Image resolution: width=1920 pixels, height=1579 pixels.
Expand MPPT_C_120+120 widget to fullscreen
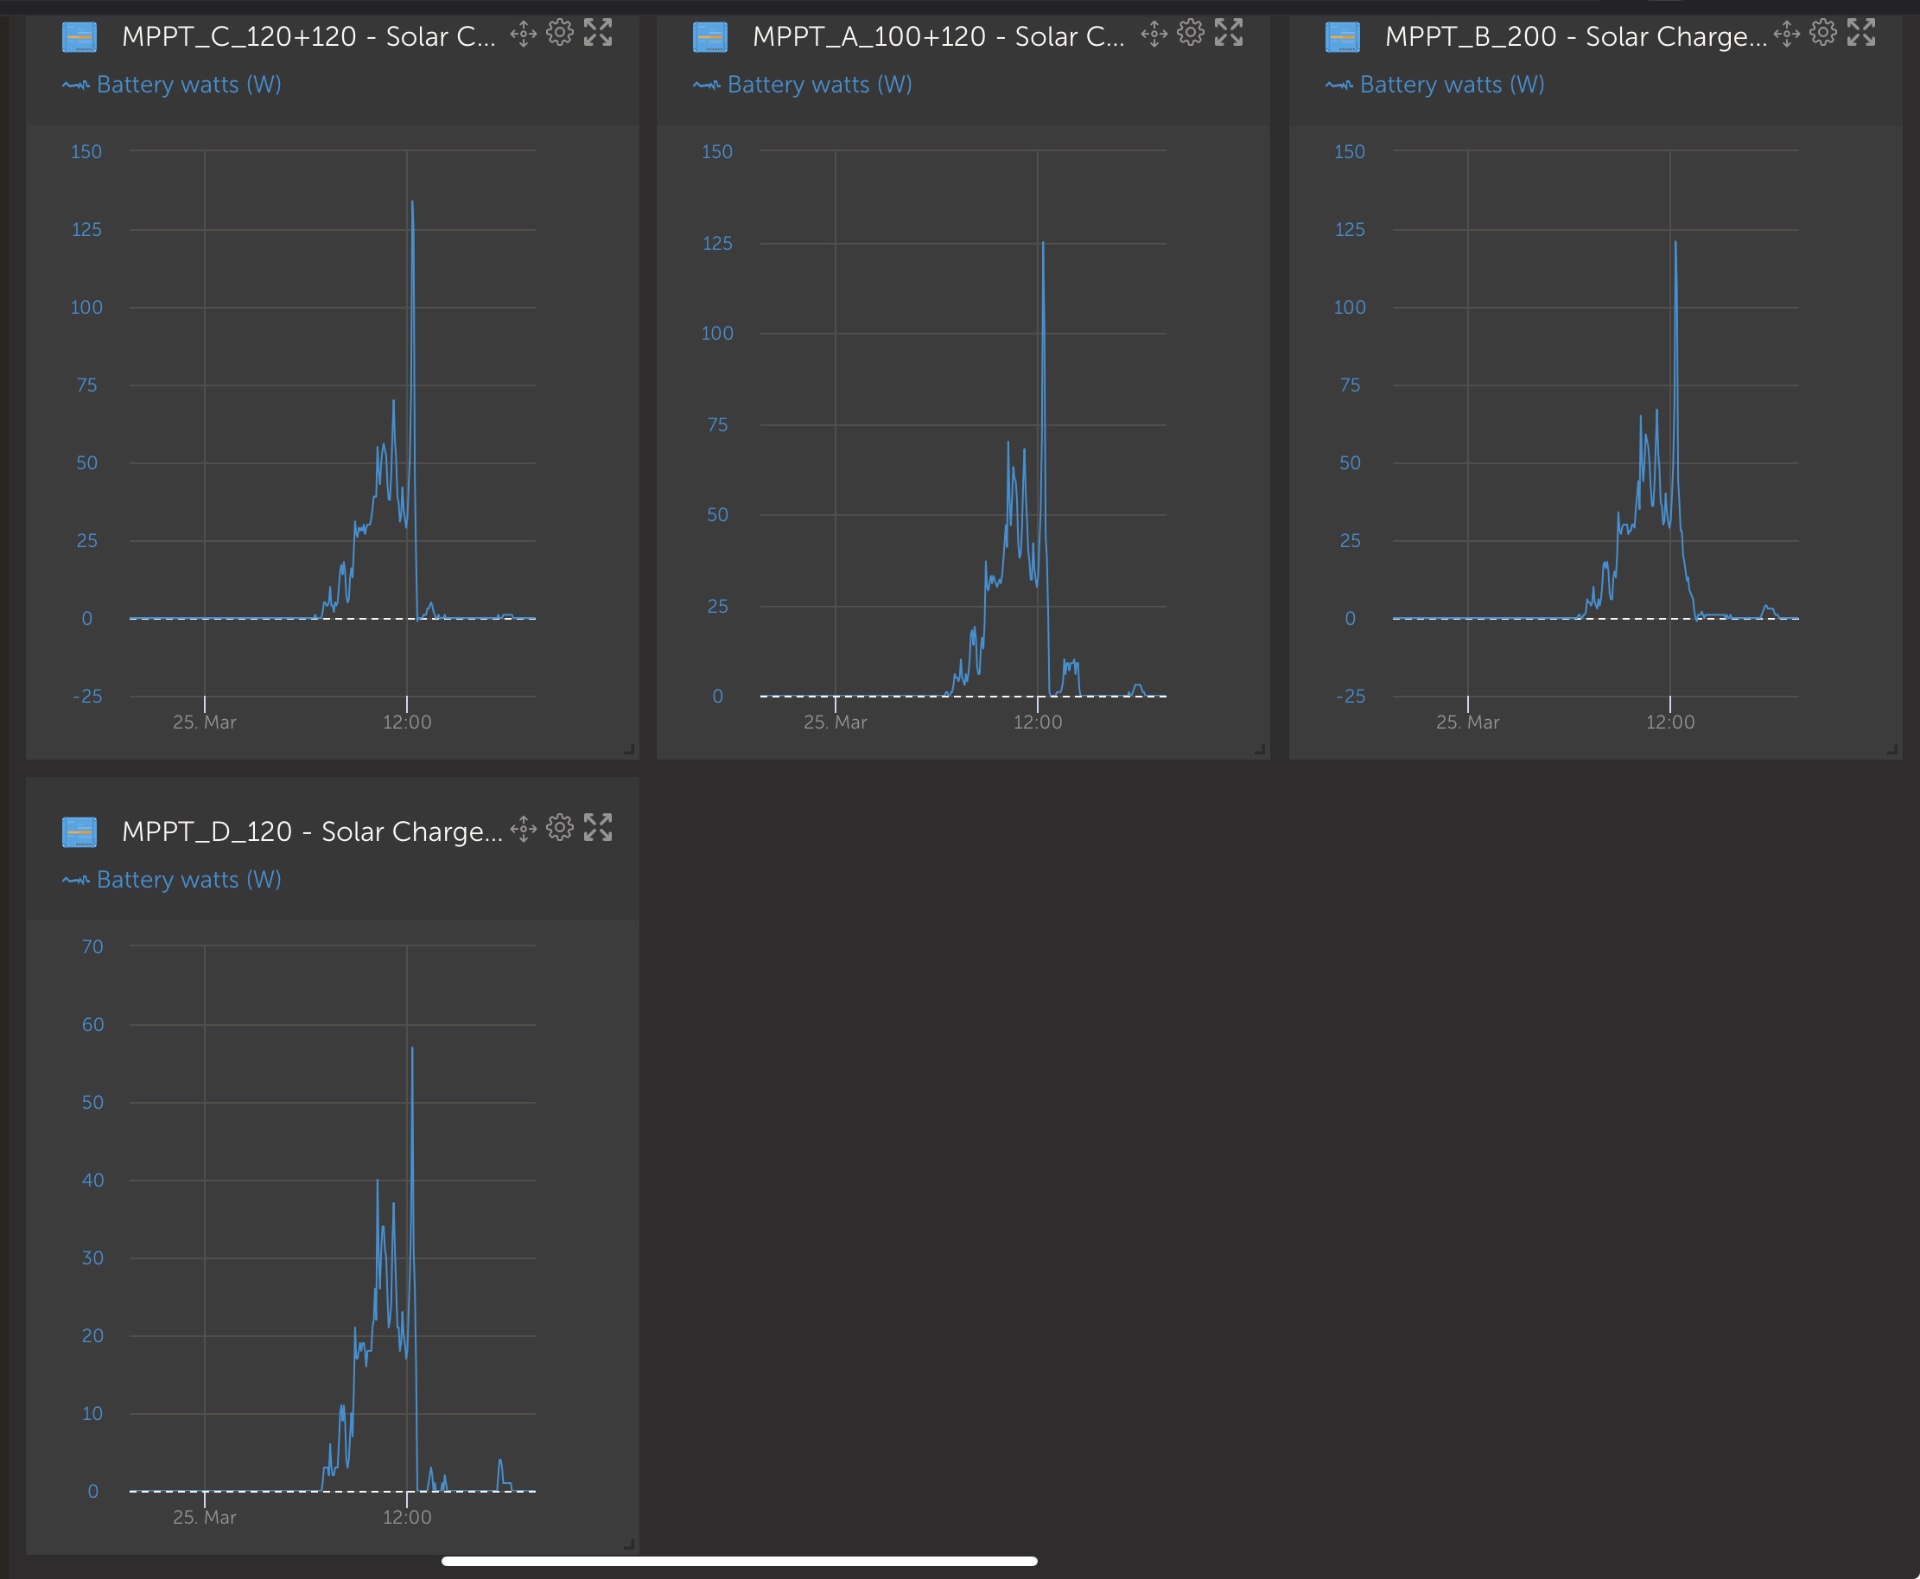click(x=598, y=33)
